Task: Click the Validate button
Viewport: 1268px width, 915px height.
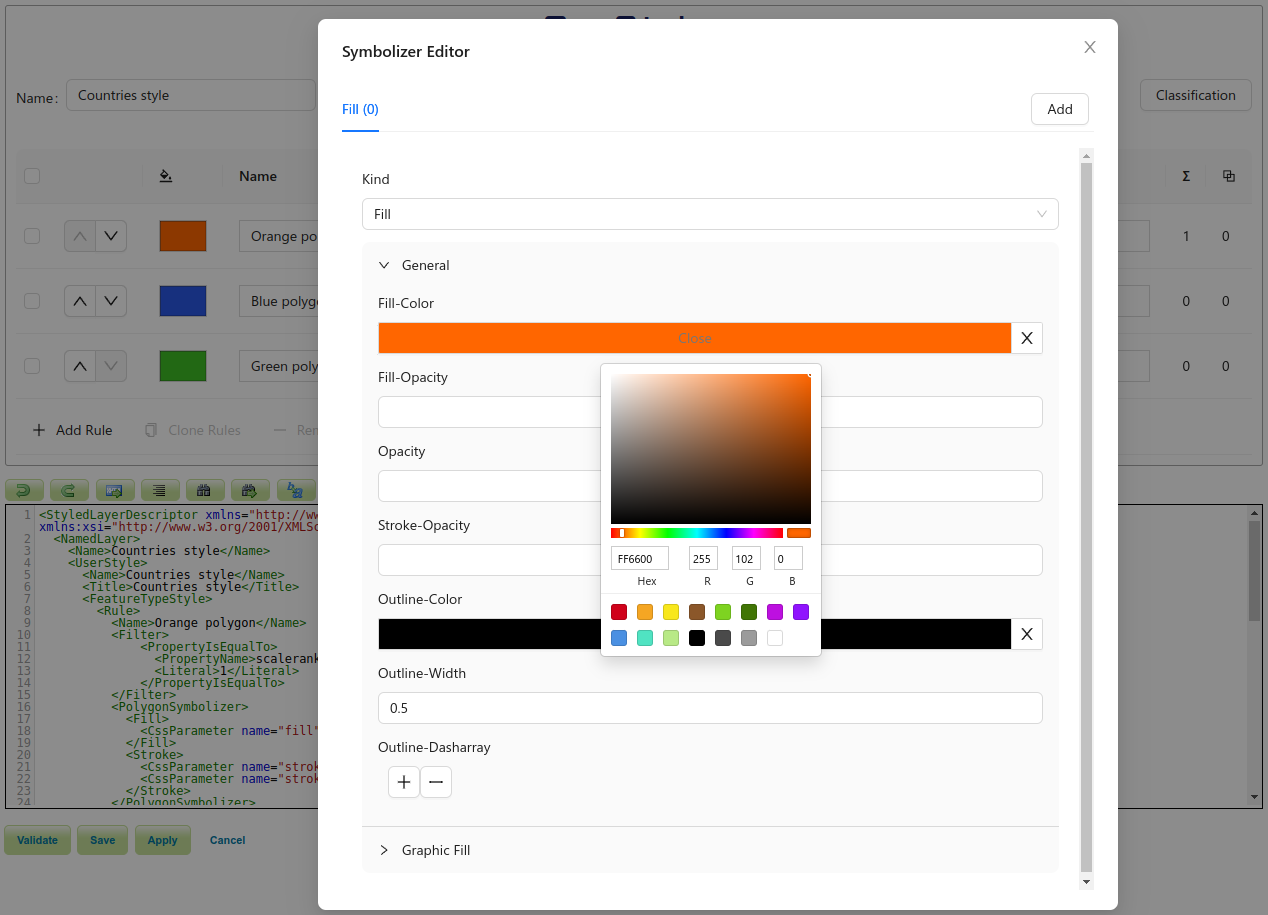Action: [38, 840]
